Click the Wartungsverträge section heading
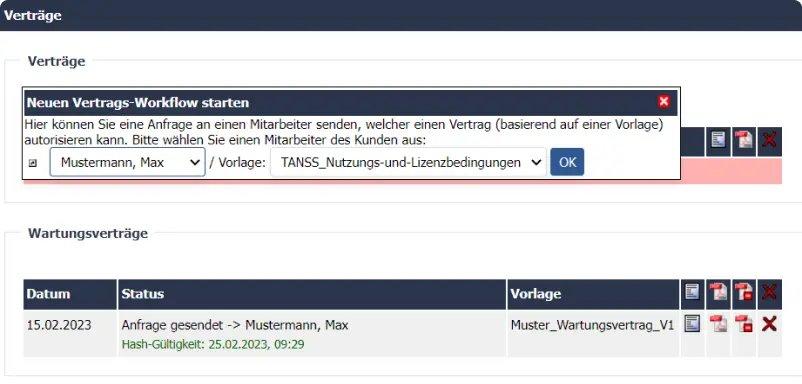The image size is (802, 384). tap(88, 234)
